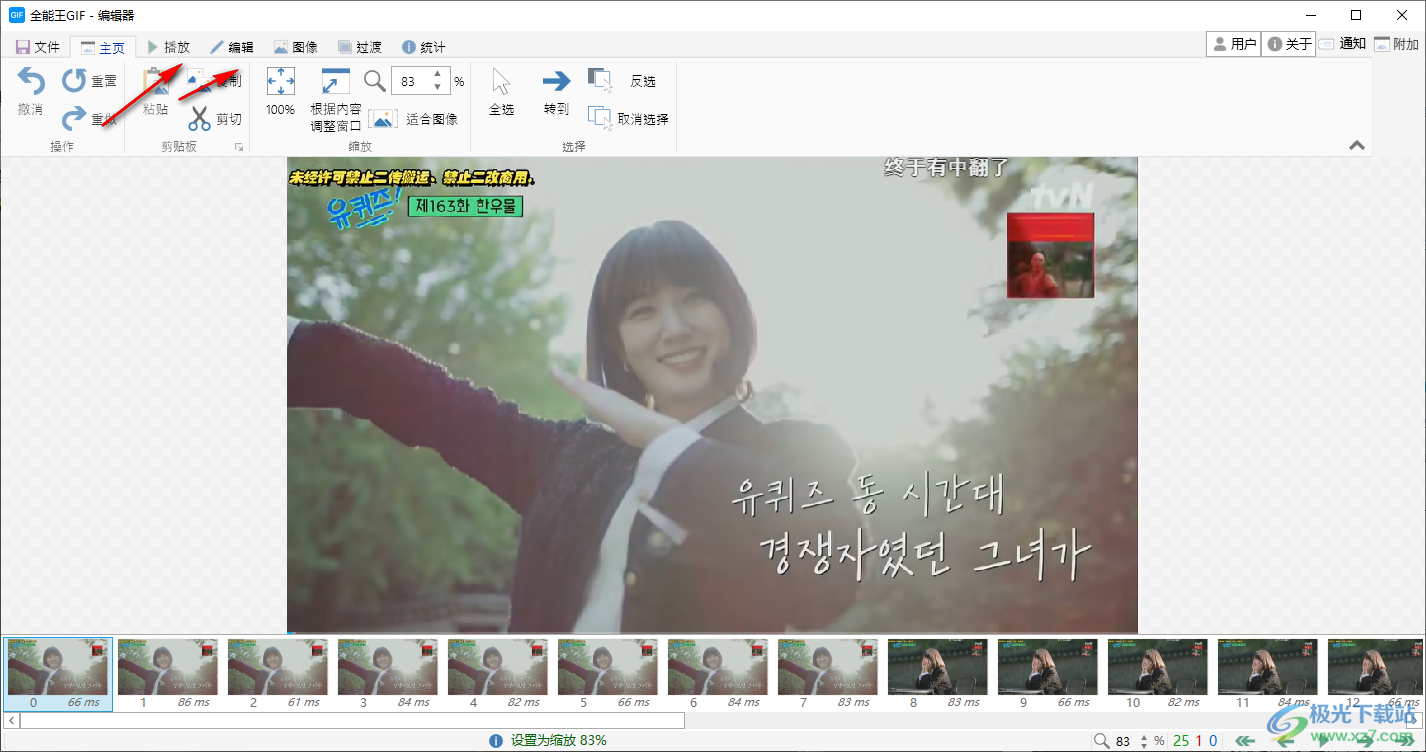
Task: Decrease ribbon zoom value stepper
Action: click(438, 87)
